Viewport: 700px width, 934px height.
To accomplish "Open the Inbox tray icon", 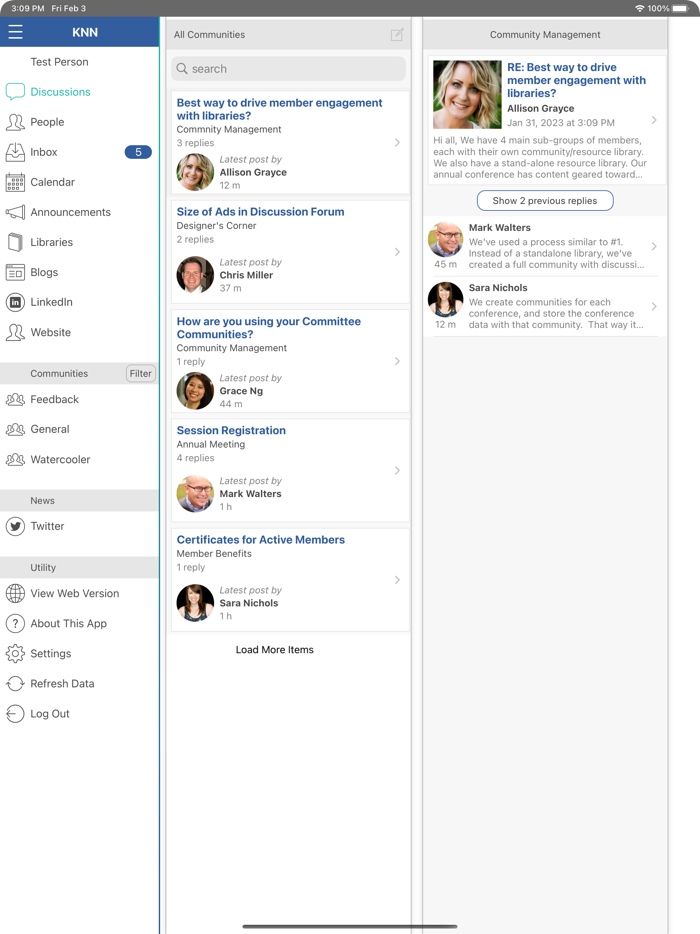I will click(x=15, y=152).
